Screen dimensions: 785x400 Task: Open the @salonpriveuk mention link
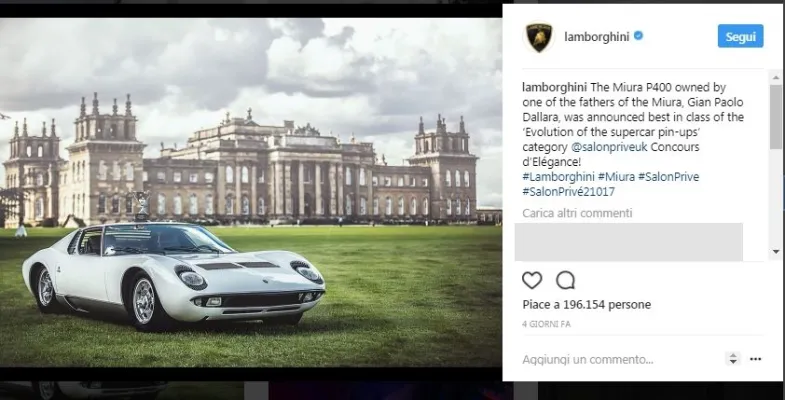pos(610,148)
